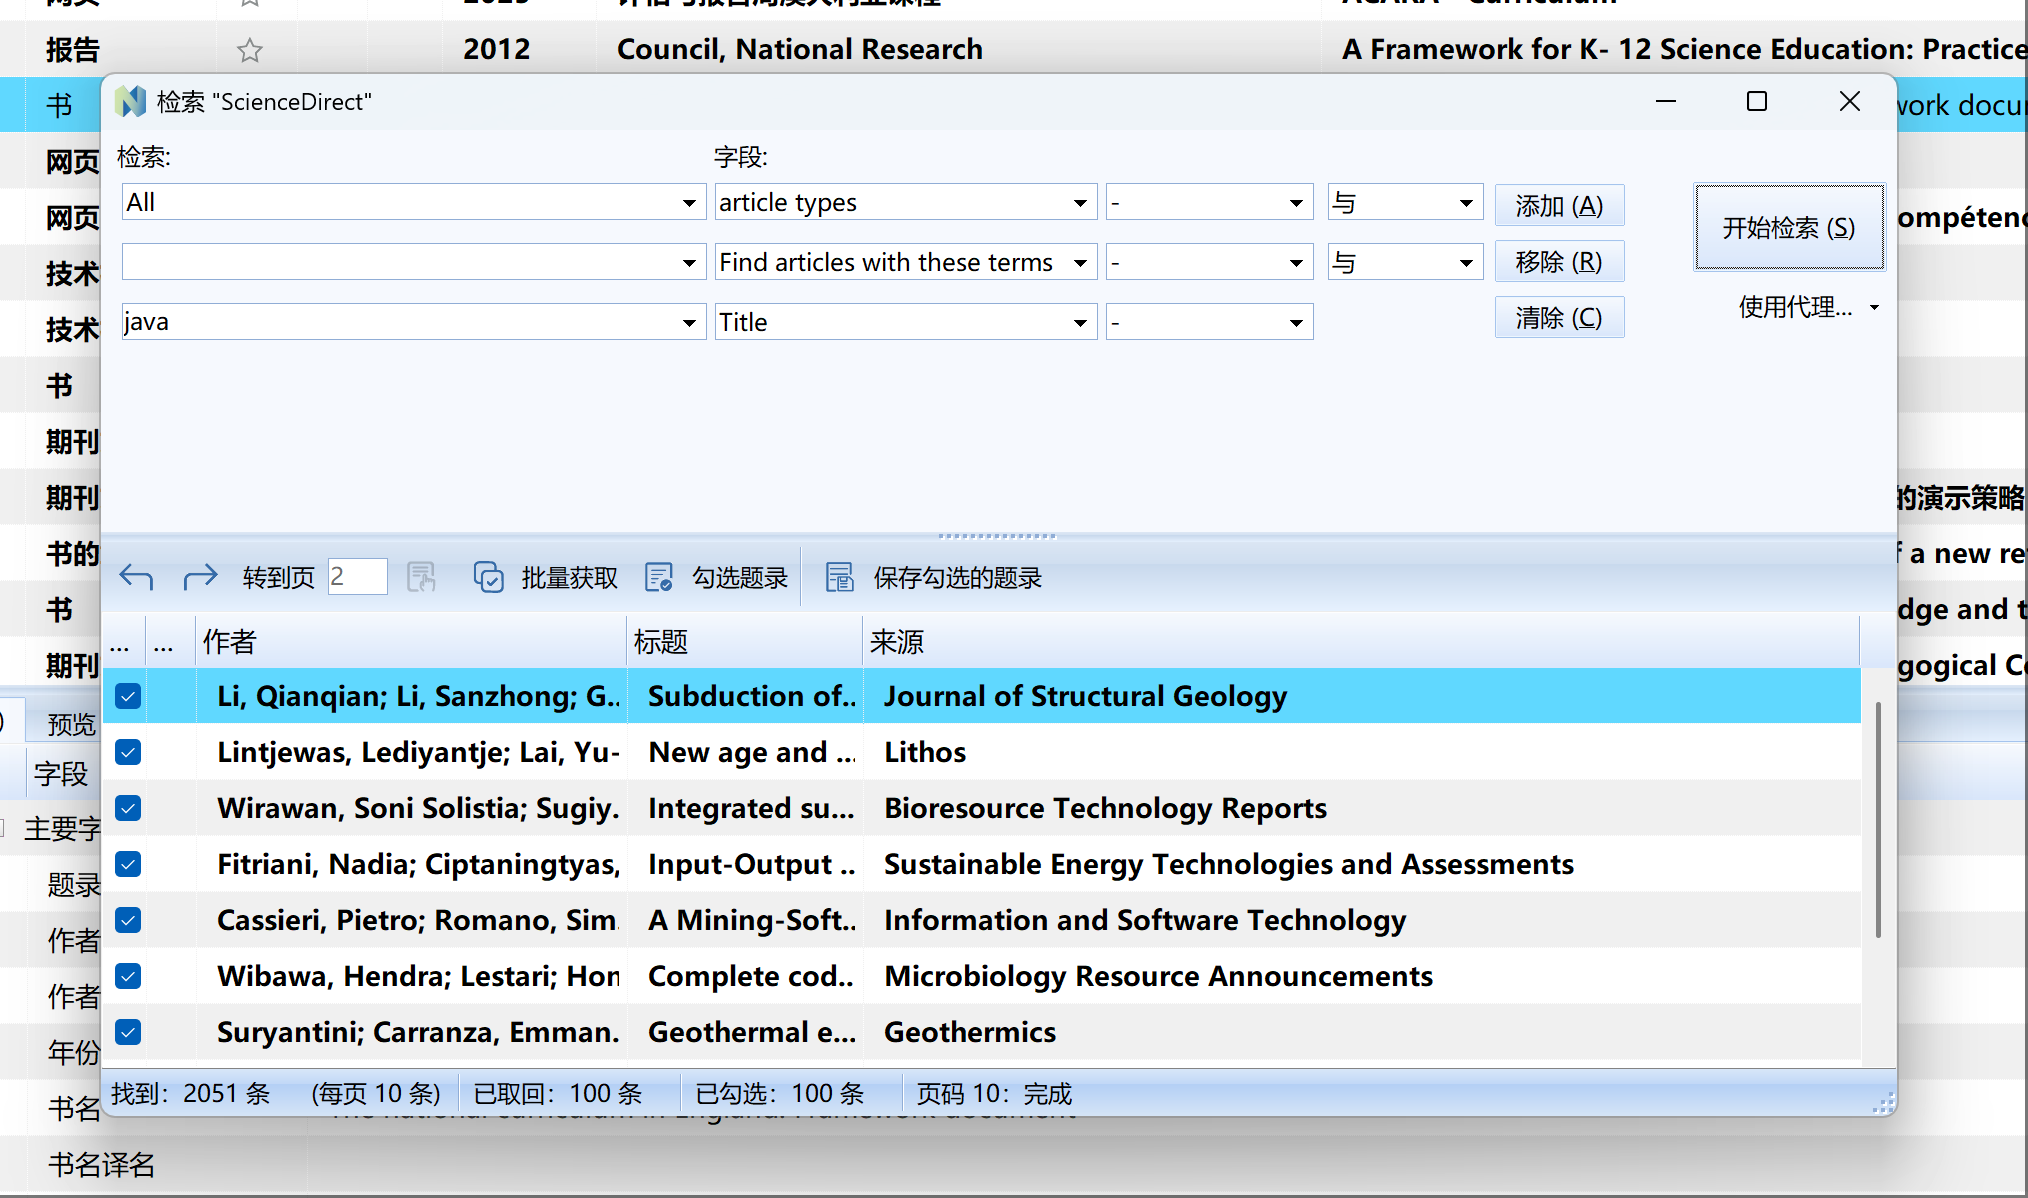Image resolution: width=2028 pixels, height=1198 pixels.
Task: Click the 批量获取 label in results toolbar
Action: (570, 577)
